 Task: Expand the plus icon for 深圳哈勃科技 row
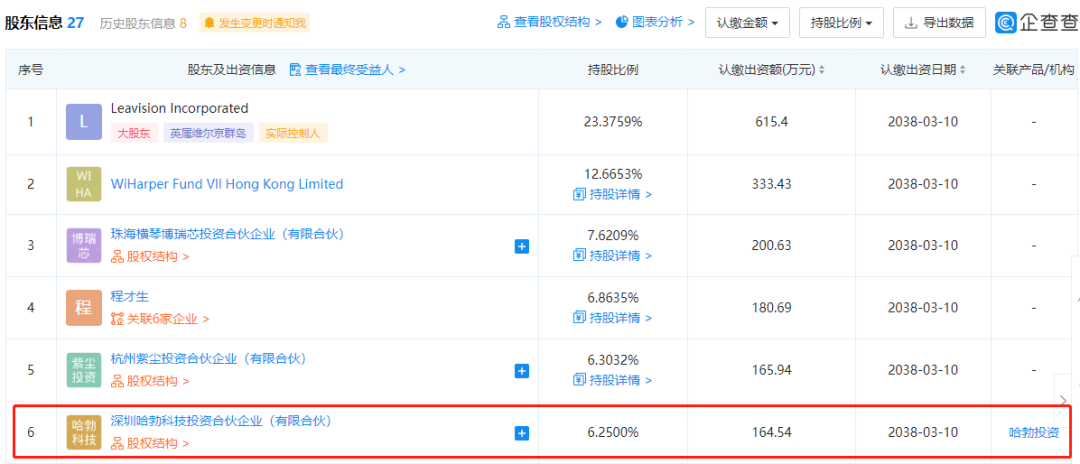(522, 433)
